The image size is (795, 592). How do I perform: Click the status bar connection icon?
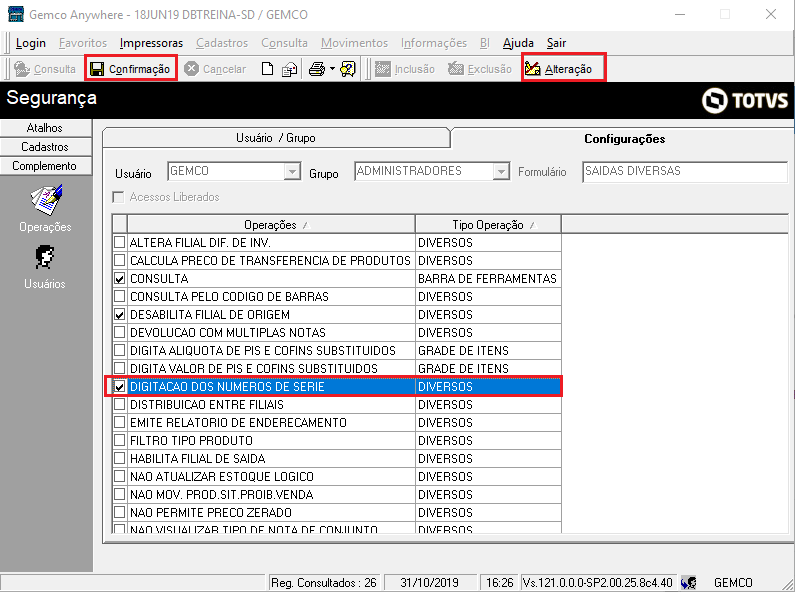689,583
